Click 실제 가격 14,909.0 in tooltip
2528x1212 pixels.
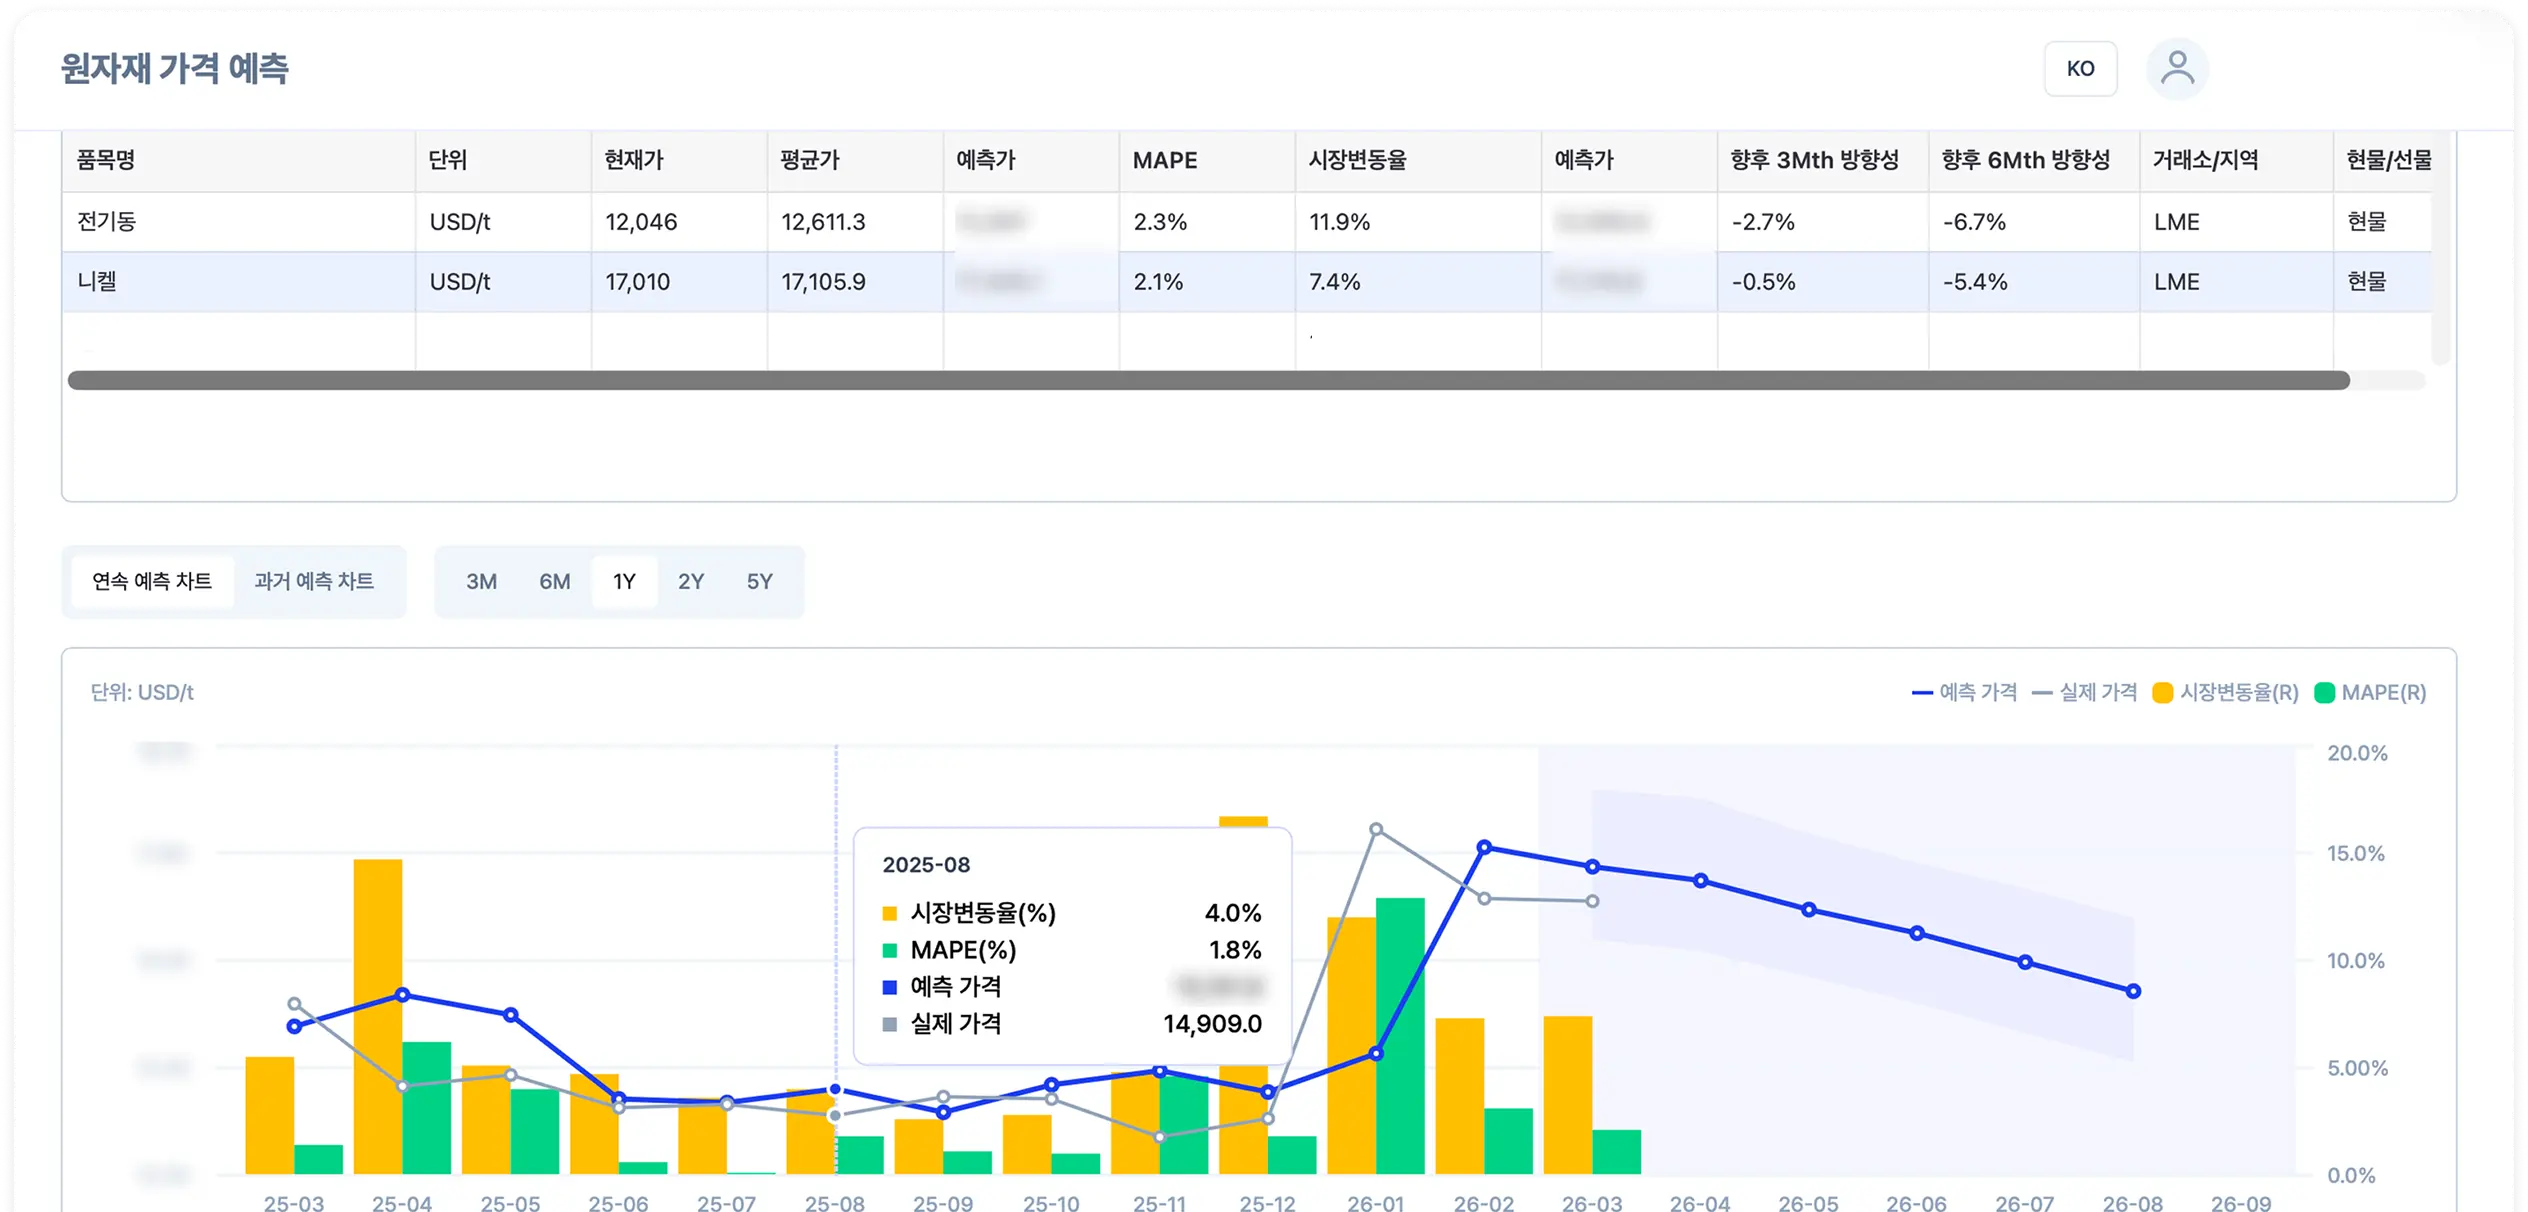coord(1212,1023)
